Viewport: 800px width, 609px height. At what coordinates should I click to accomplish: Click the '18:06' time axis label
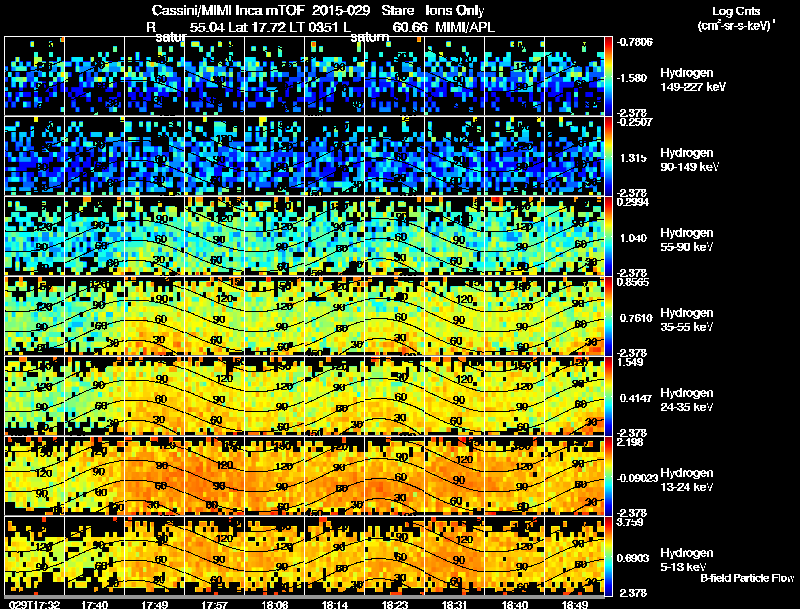tap(274, 604)
